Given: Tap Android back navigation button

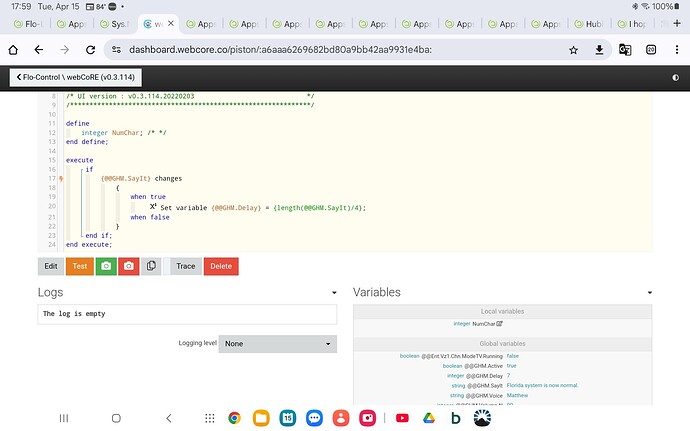Looking at the screenshot, I should (x=169, y=418).
